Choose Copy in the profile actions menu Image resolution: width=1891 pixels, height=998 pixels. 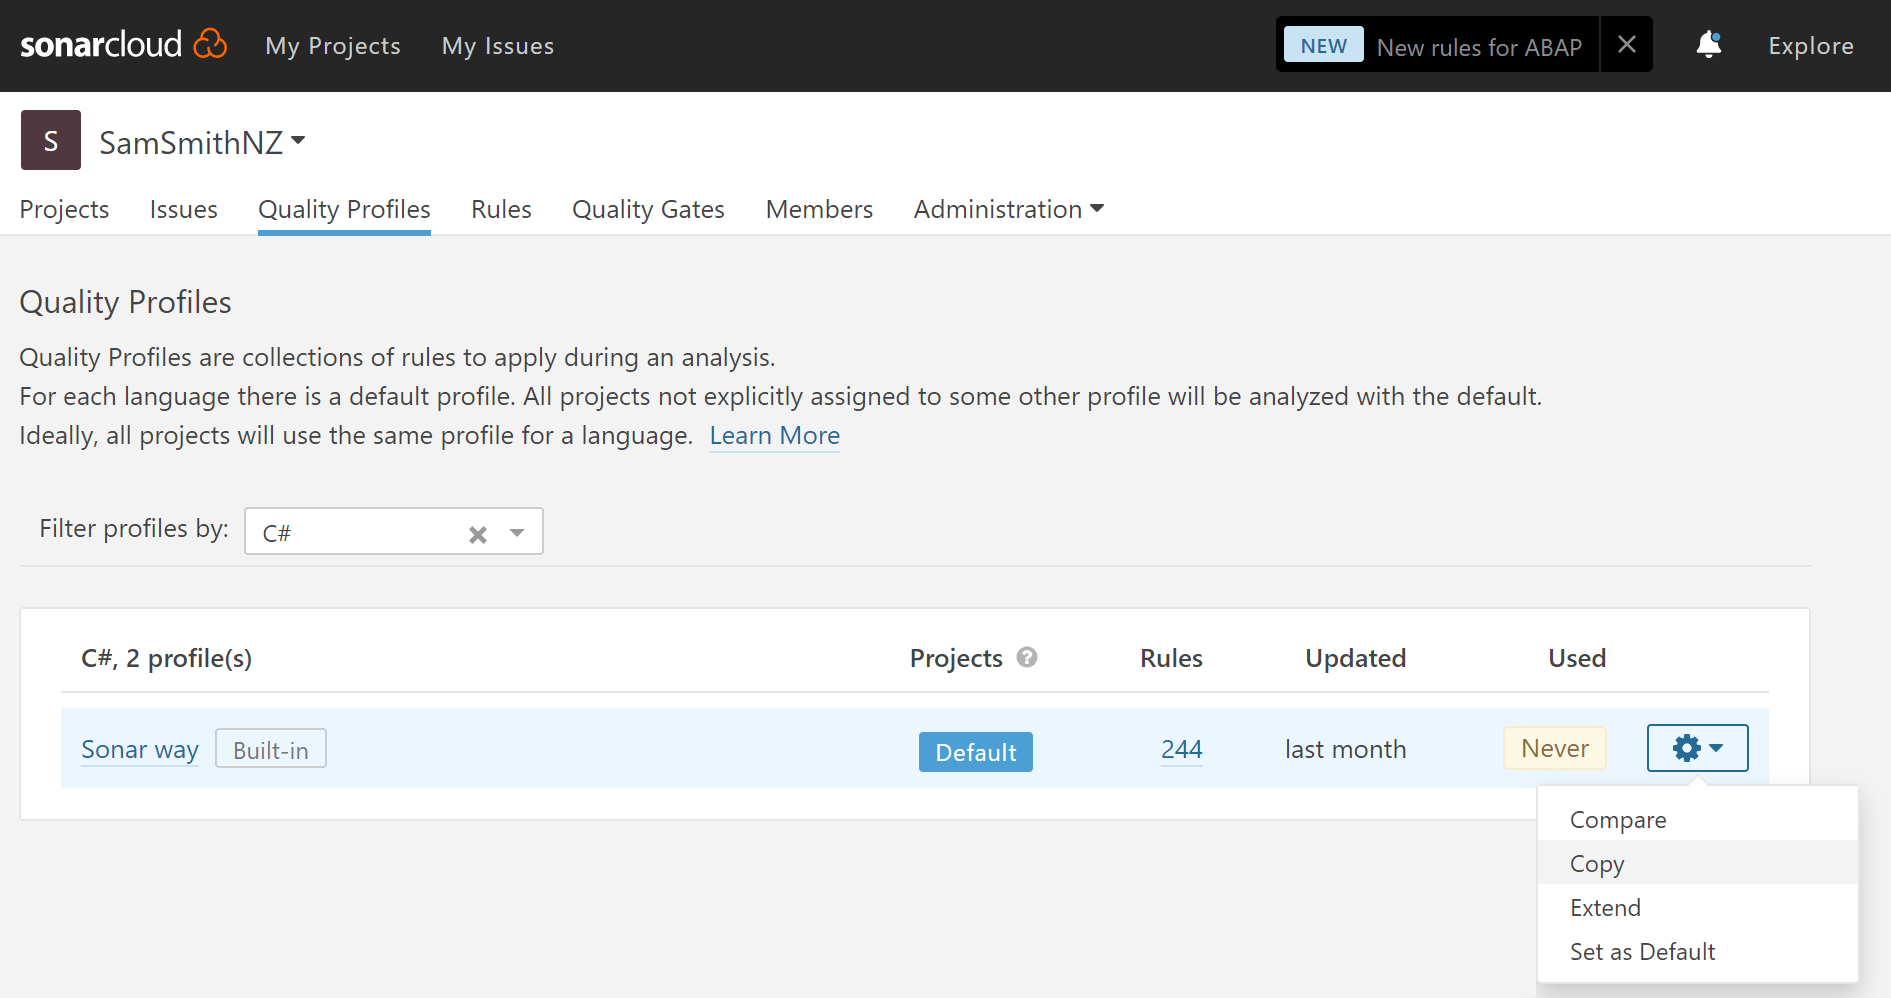click(x=1597, y=864)
